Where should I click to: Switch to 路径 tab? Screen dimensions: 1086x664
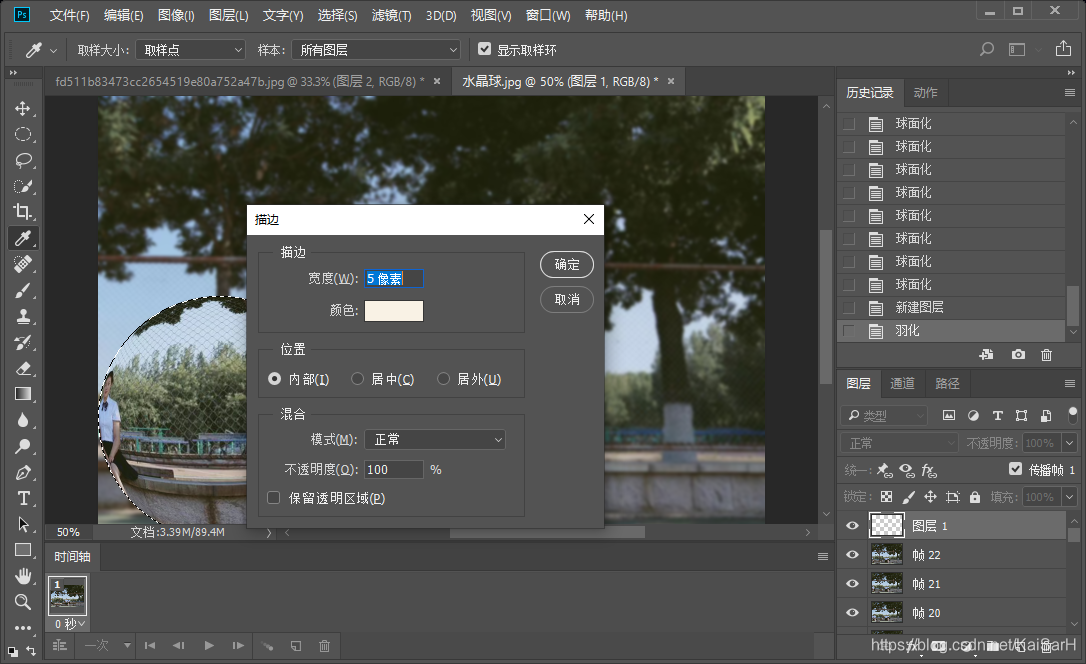coord(947,383)
